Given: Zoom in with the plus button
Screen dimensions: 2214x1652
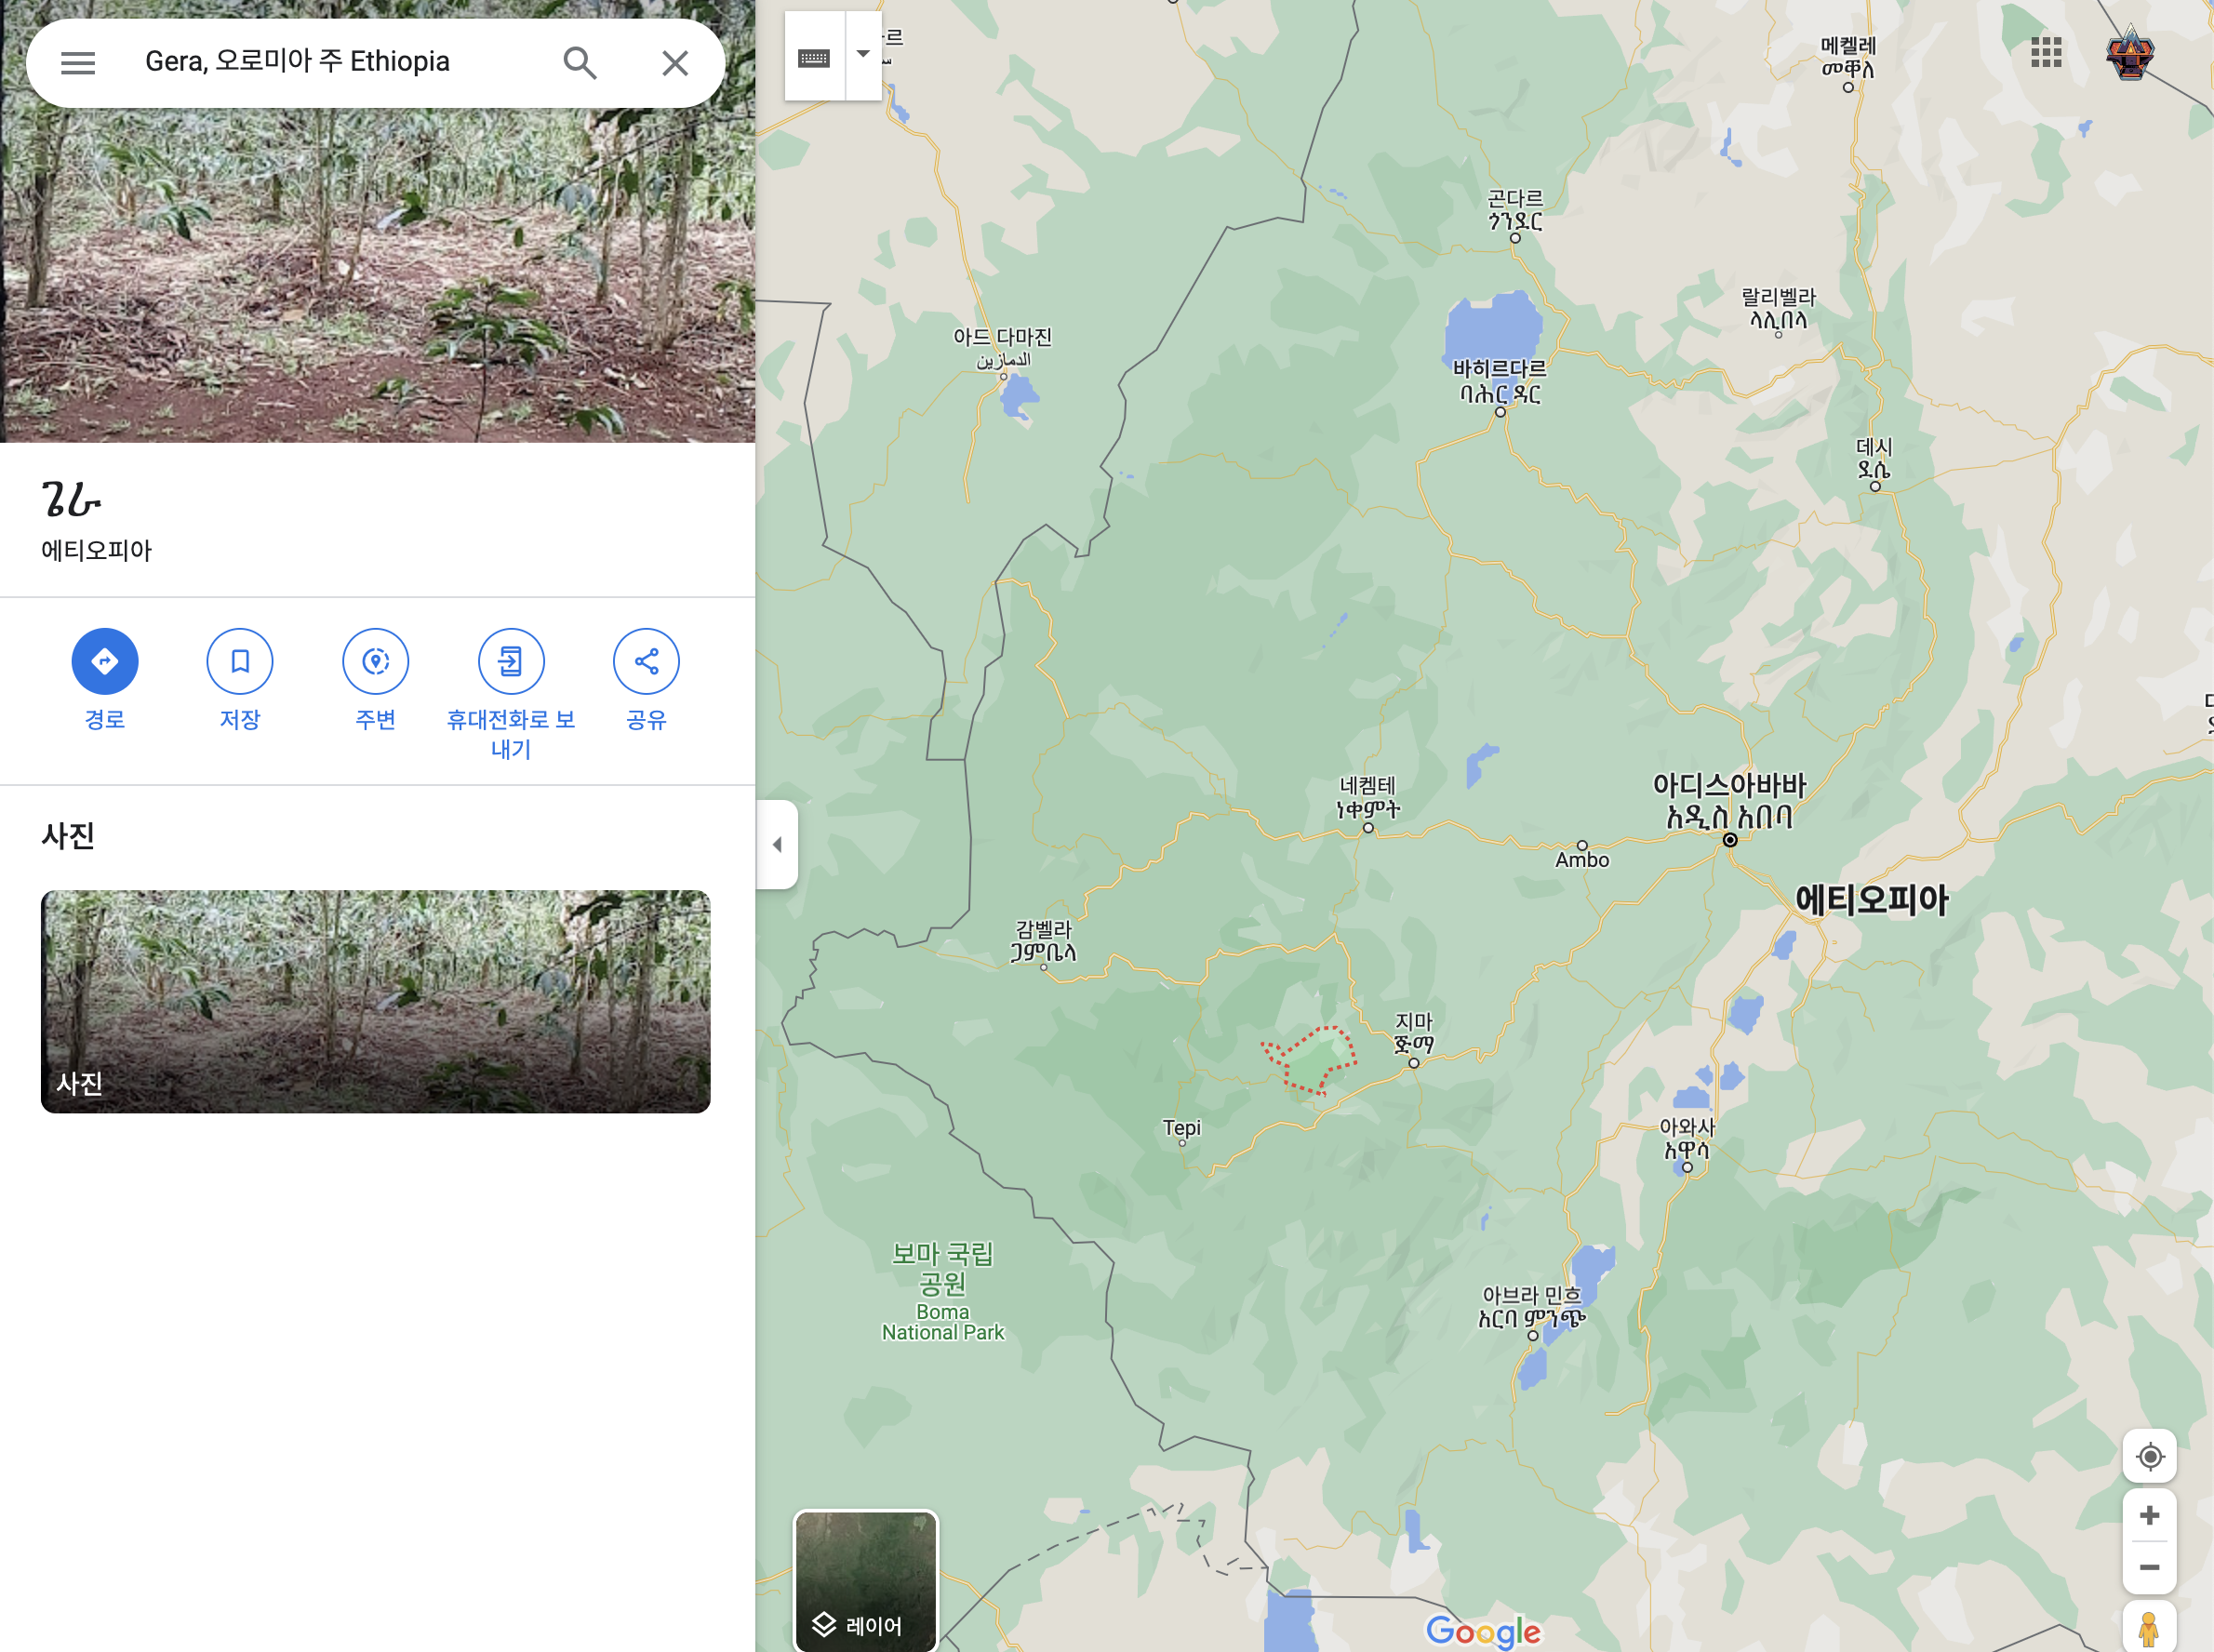Looking at the screenshot, I should click(2149, 1515).
